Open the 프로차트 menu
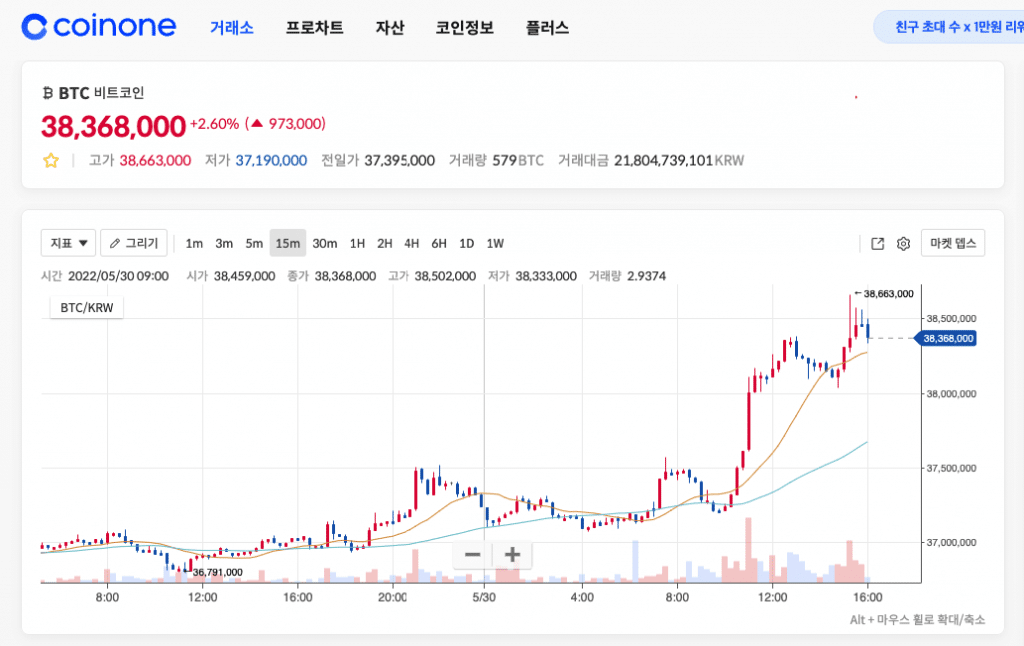This screenshot has width=1024, height=646. 315,27
